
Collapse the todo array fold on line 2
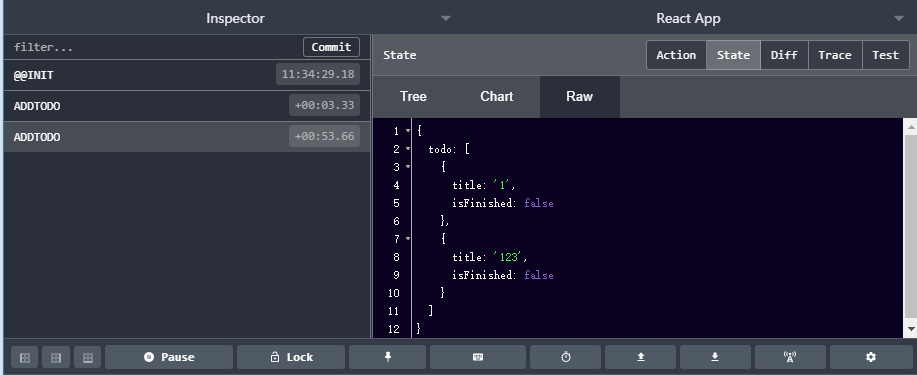408,149
